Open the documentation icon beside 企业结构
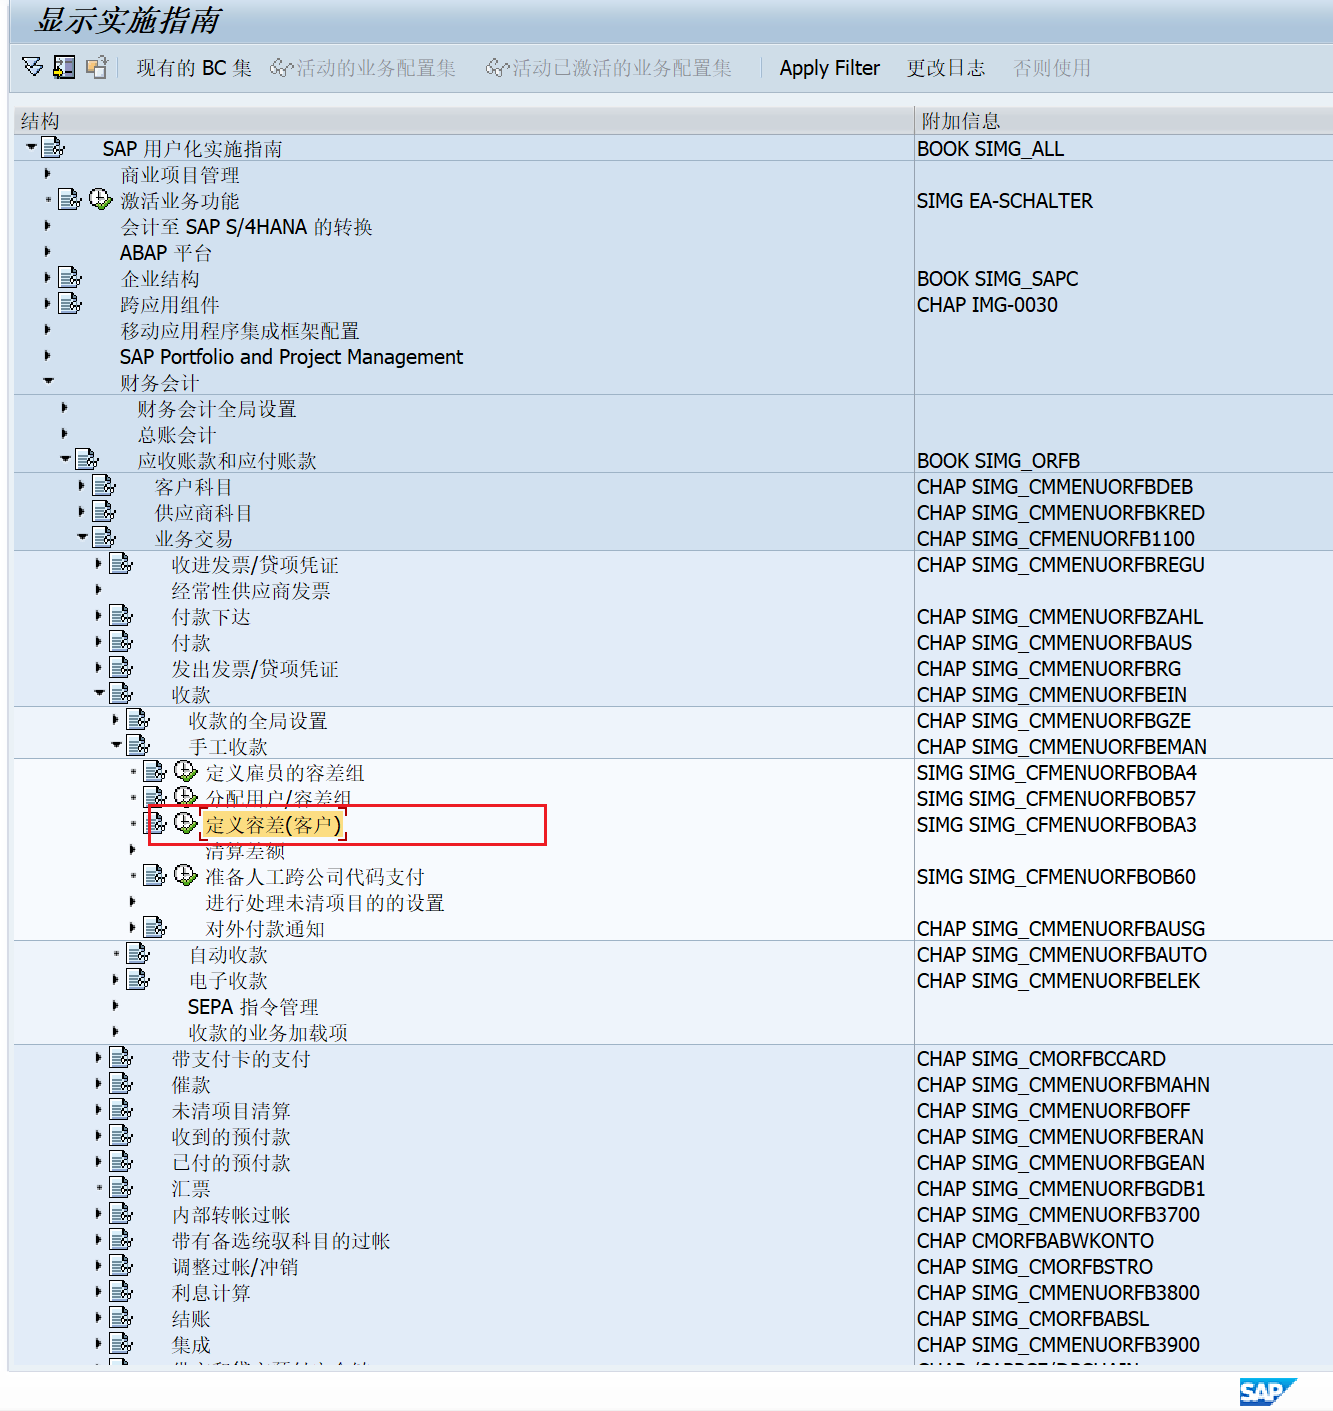The image size is (1333, 1411). [69, 278]
